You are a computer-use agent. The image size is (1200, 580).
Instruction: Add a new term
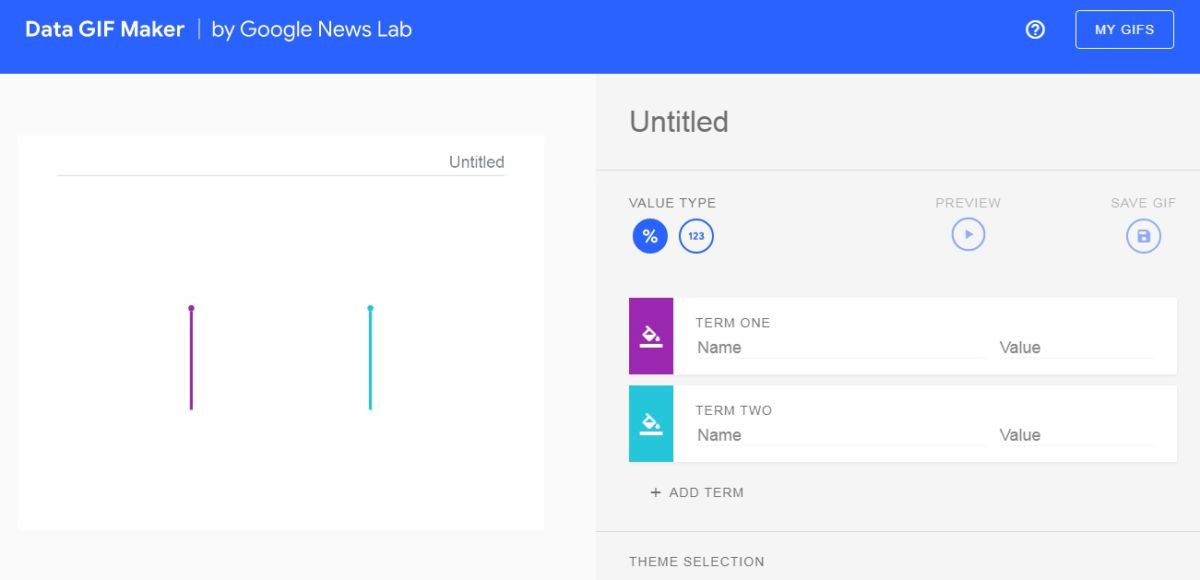(697, 492)
